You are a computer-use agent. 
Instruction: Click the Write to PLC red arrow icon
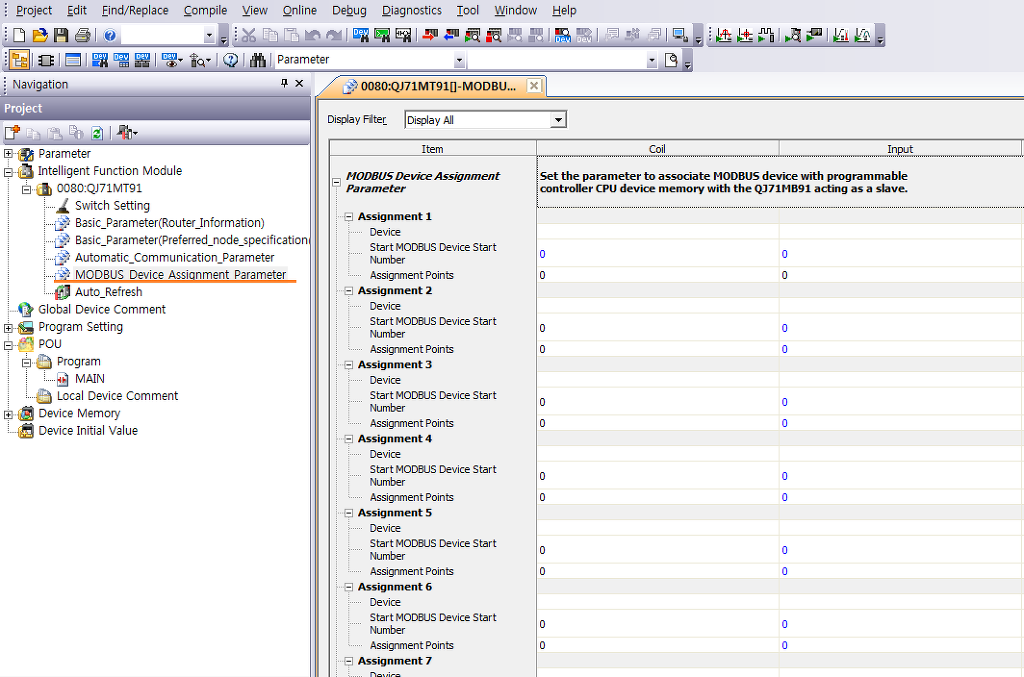(430, 35)
